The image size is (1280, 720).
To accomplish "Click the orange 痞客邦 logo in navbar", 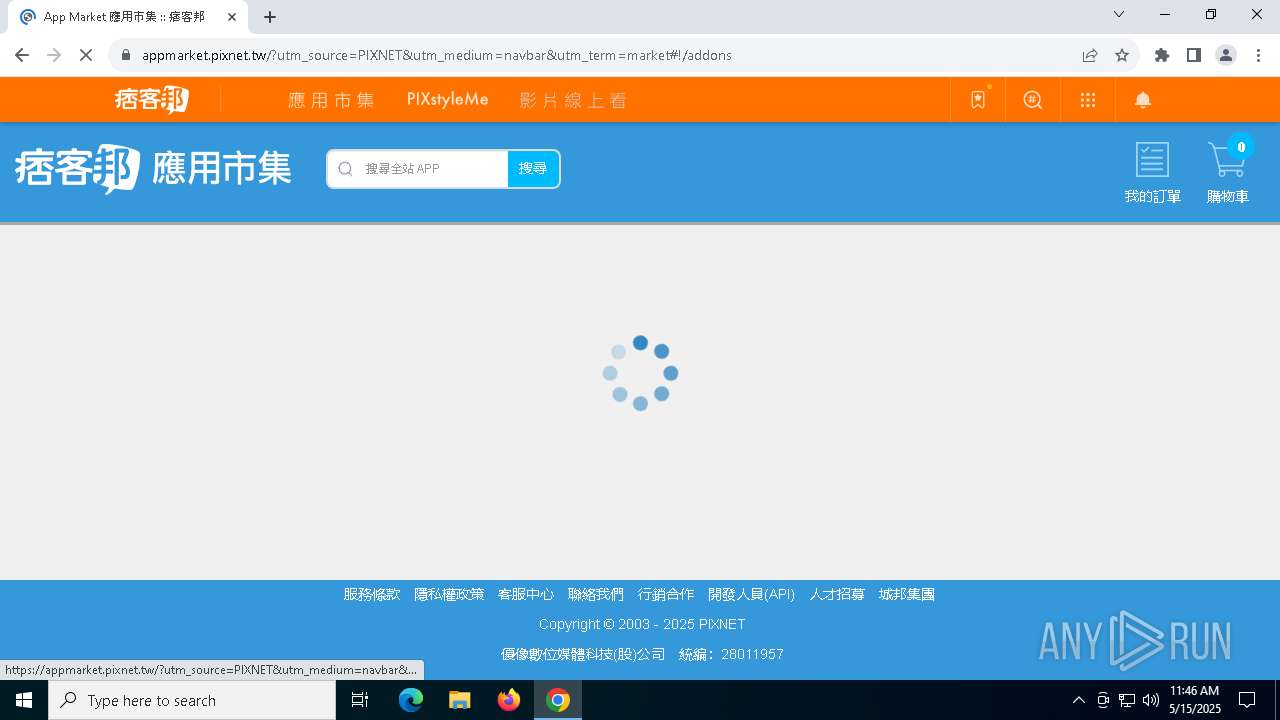I will pos(151,99).
